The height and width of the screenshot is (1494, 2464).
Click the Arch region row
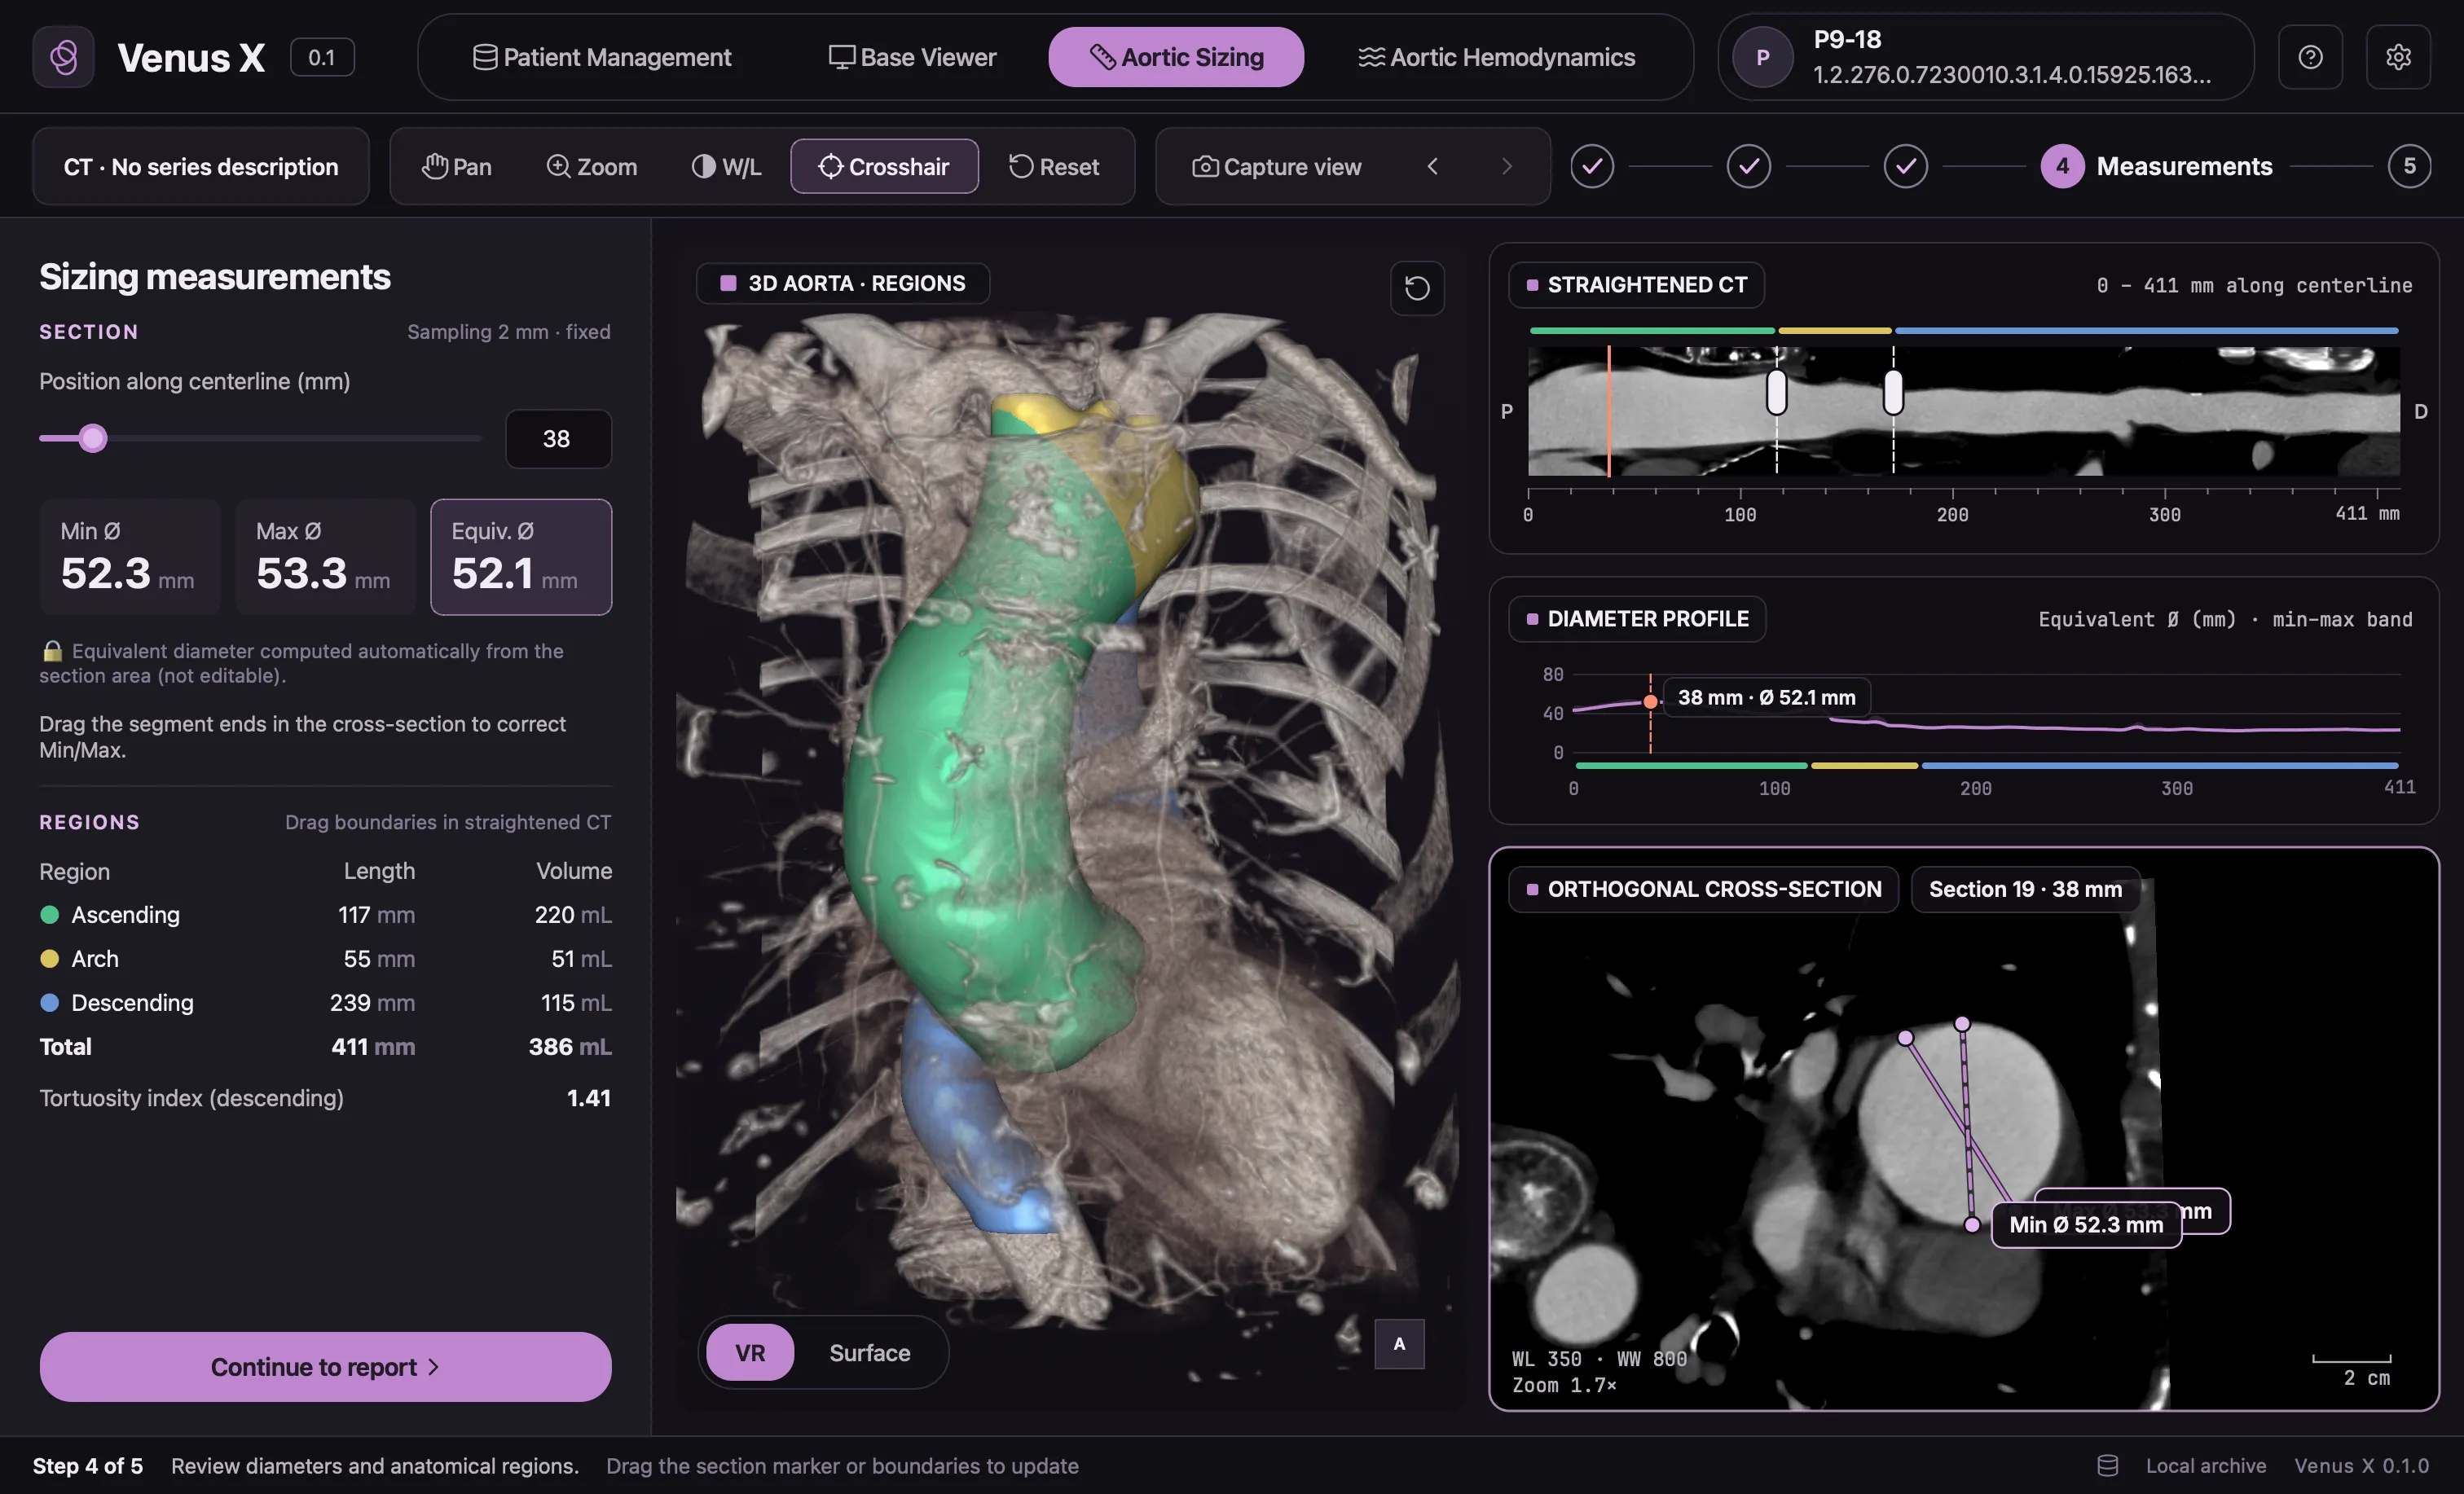coord(325,958)
